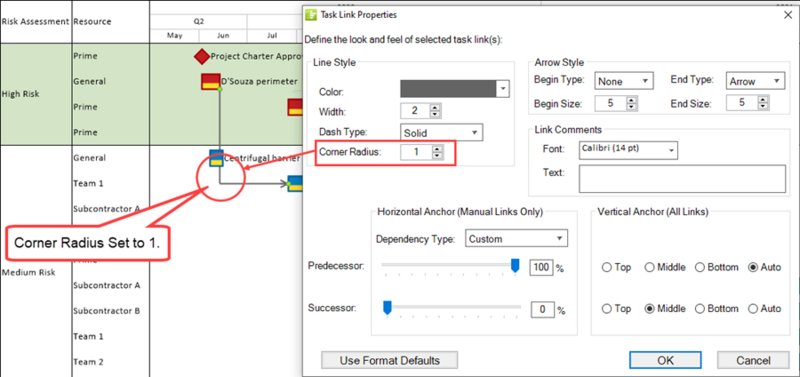Click the End Size stepper arrows
800x377 pixels.
pos(763,104)
